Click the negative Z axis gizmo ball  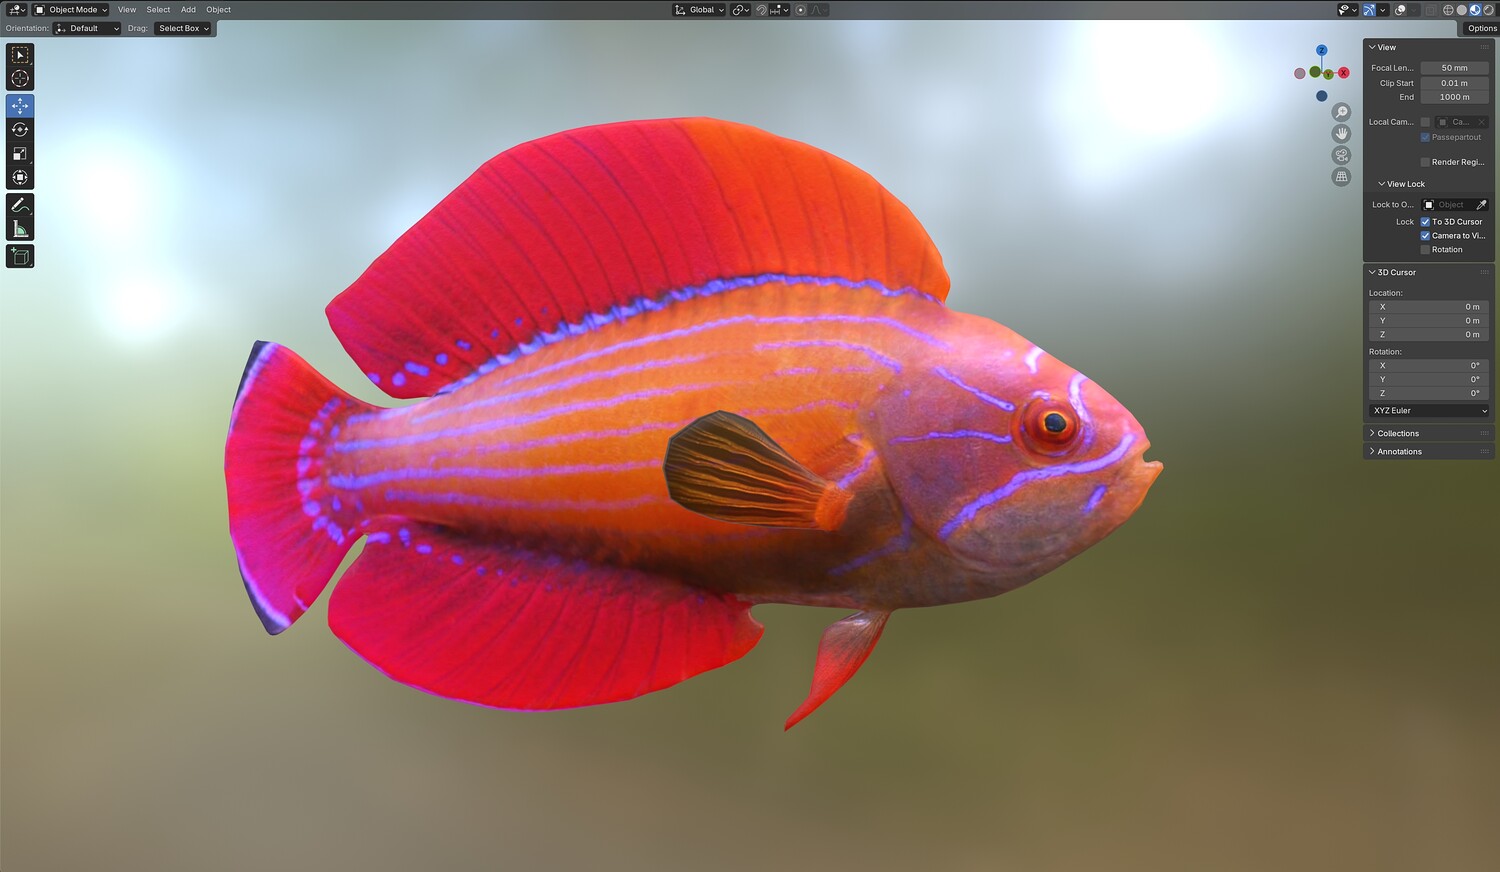tap(1322, 96)
